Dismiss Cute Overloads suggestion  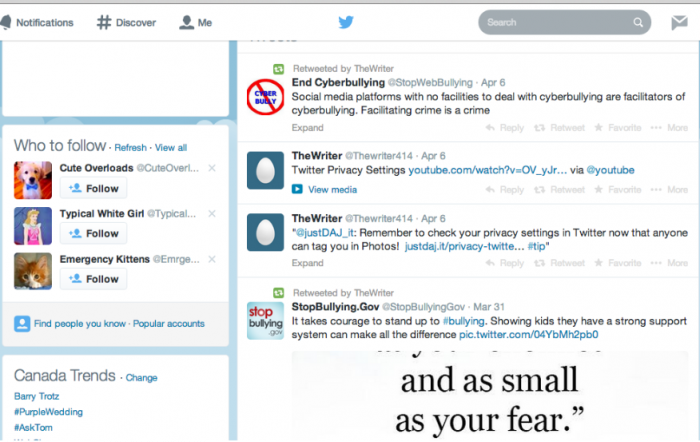point(212,168)
